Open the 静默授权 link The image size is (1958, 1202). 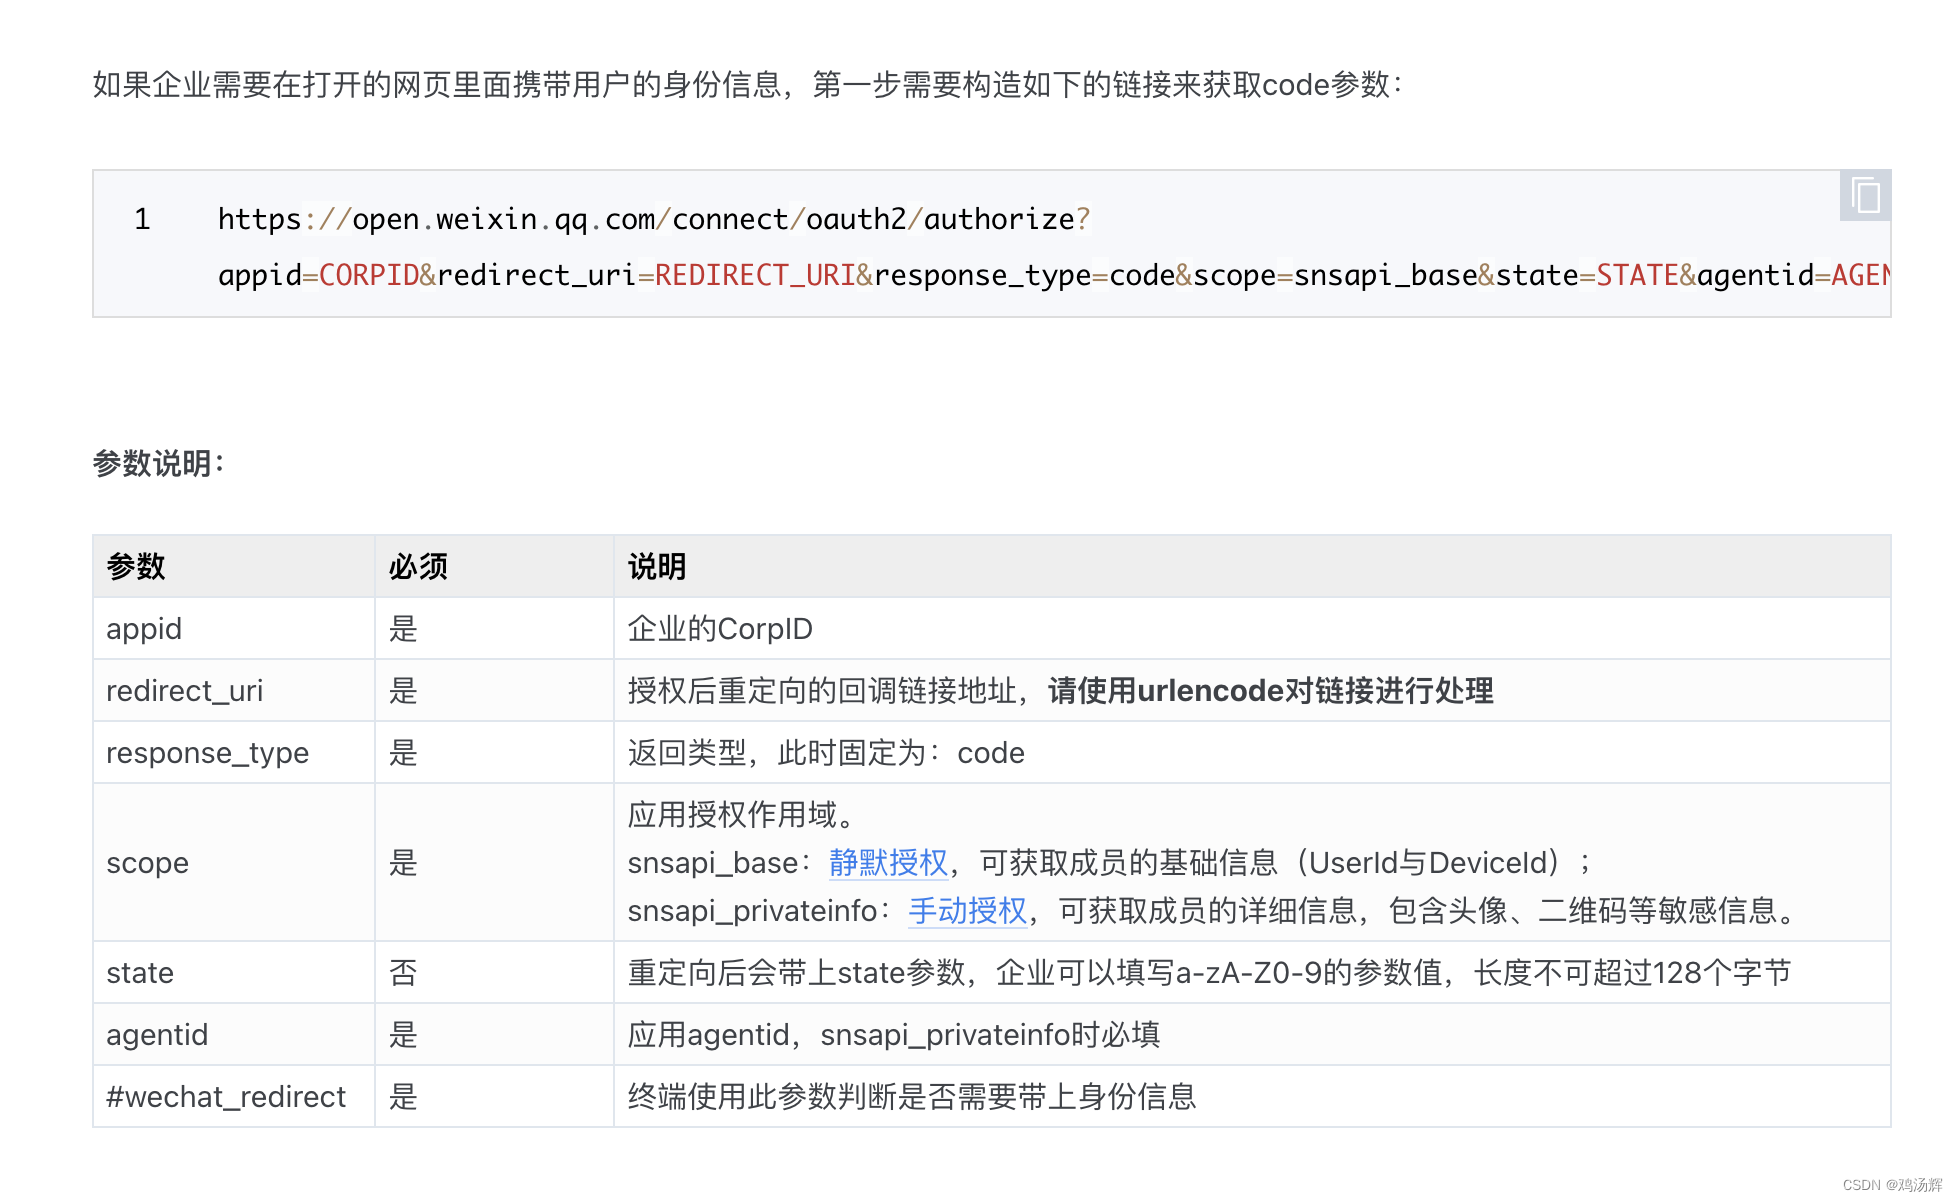pyautogui.click(x=887, y=862)
